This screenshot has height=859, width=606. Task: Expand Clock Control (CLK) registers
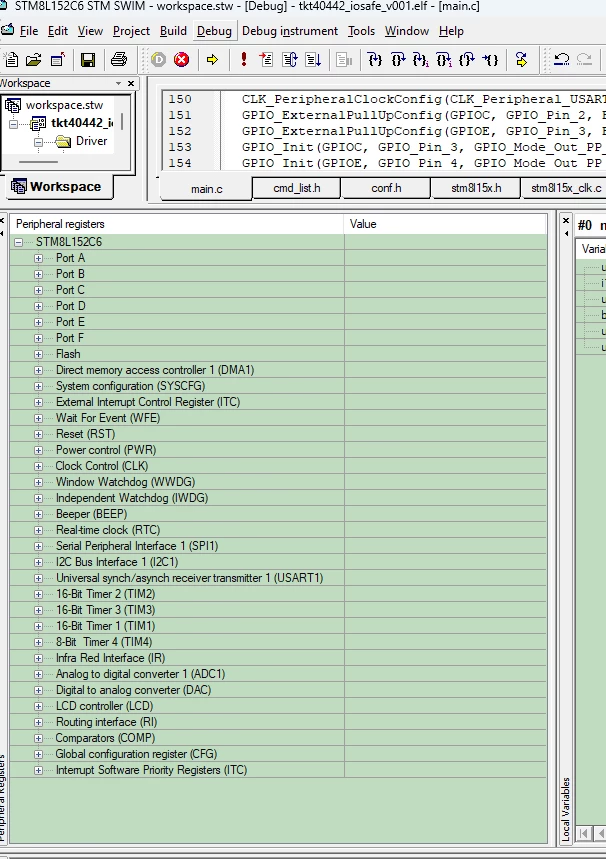click(38, 466)
